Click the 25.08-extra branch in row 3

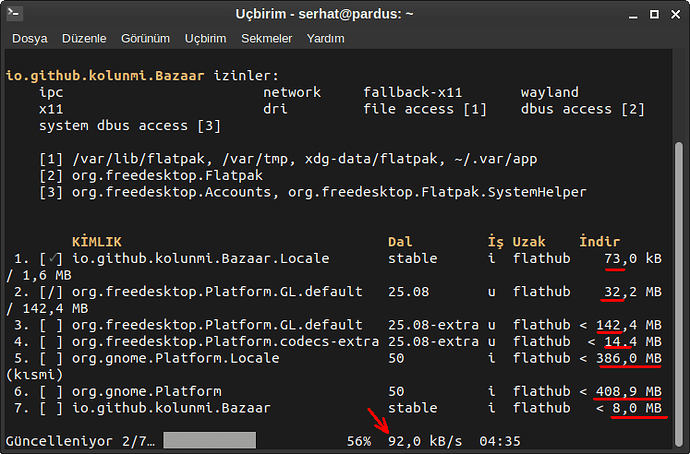coord(433,325)
